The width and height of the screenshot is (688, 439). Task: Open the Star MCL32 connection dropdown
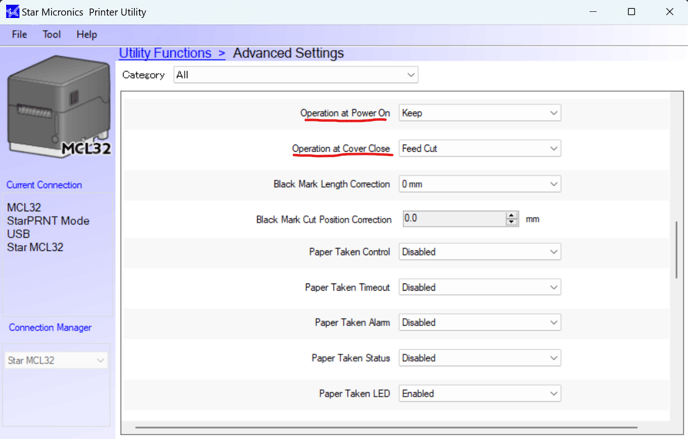[56, 360]
